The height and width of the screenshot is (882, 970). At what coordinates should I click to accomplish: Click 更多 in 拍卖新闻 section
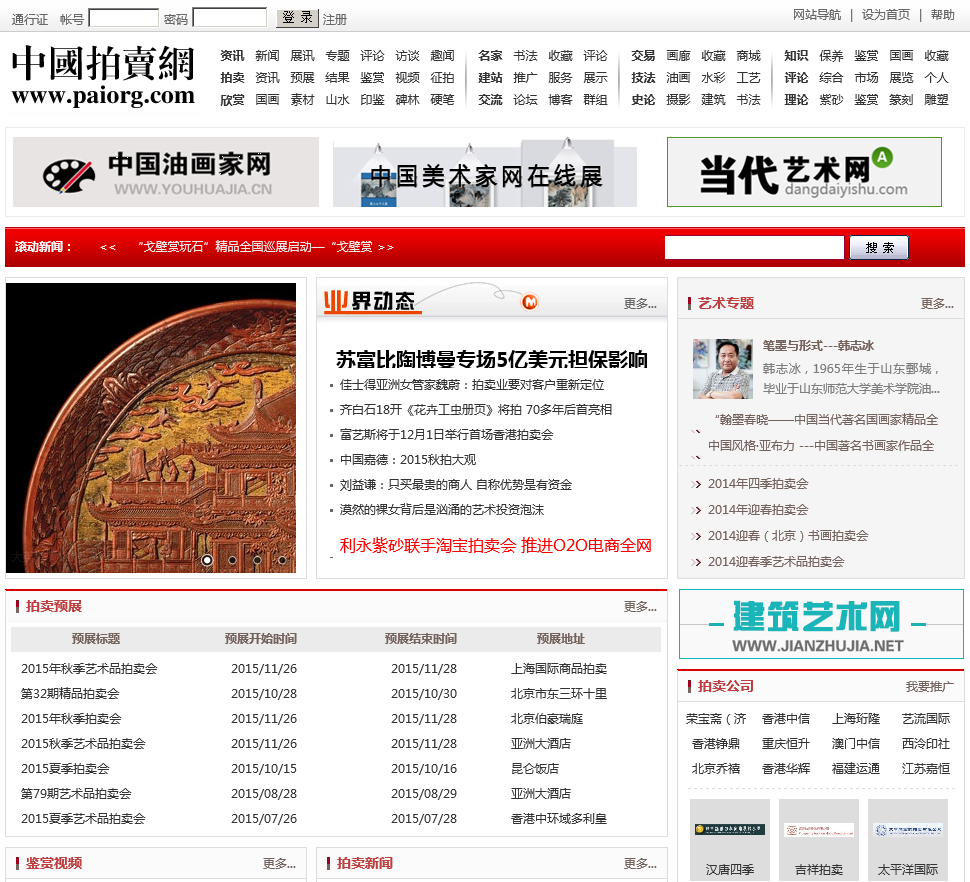(640, 863)
